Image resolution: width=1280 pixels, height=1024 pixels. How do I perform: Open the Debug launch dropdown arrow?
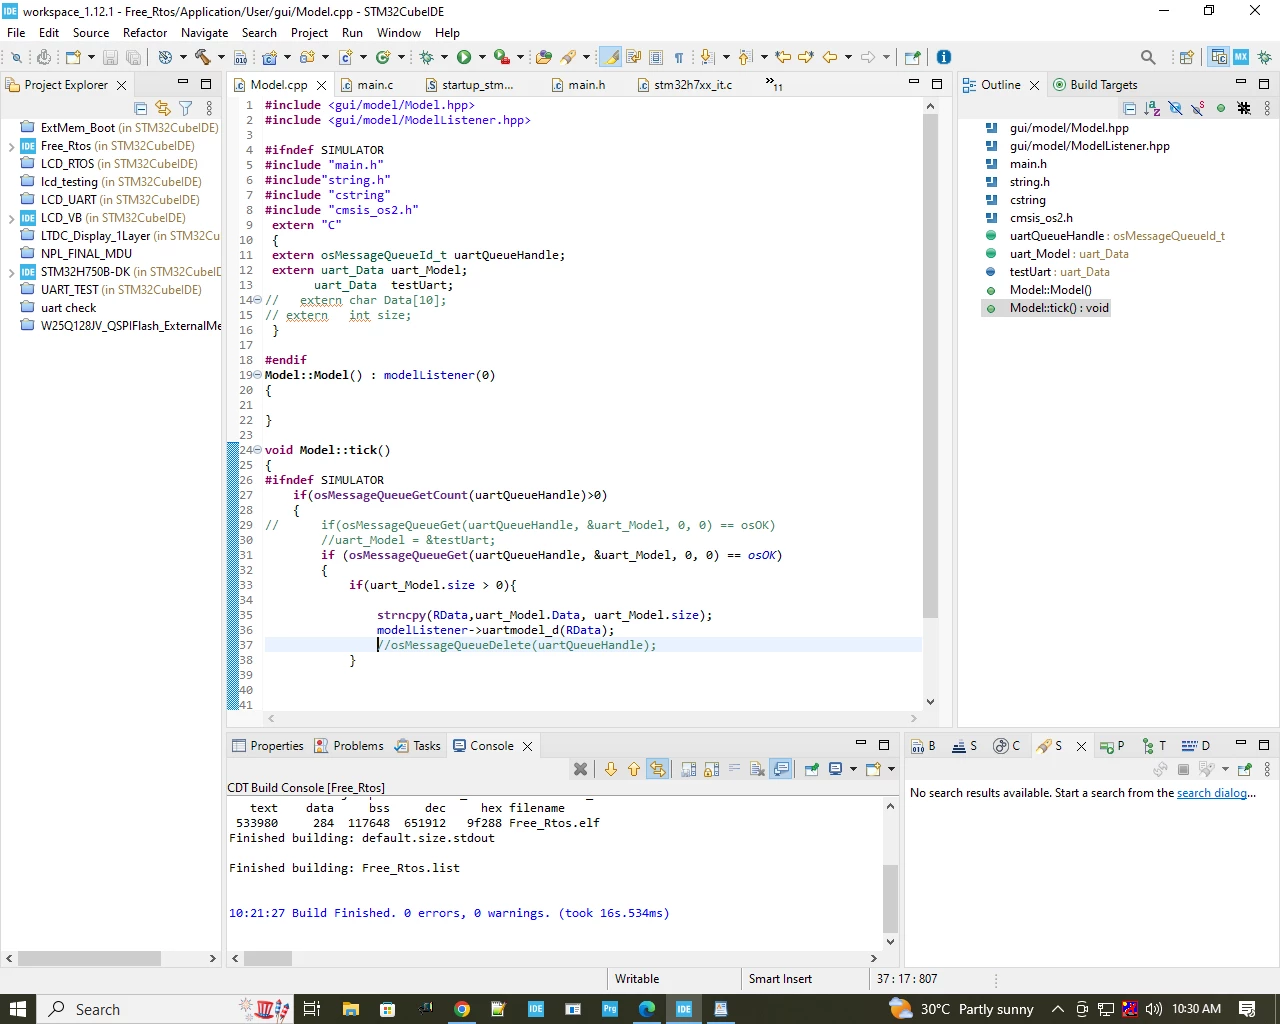pyautogui.click(x=445, y=57)
